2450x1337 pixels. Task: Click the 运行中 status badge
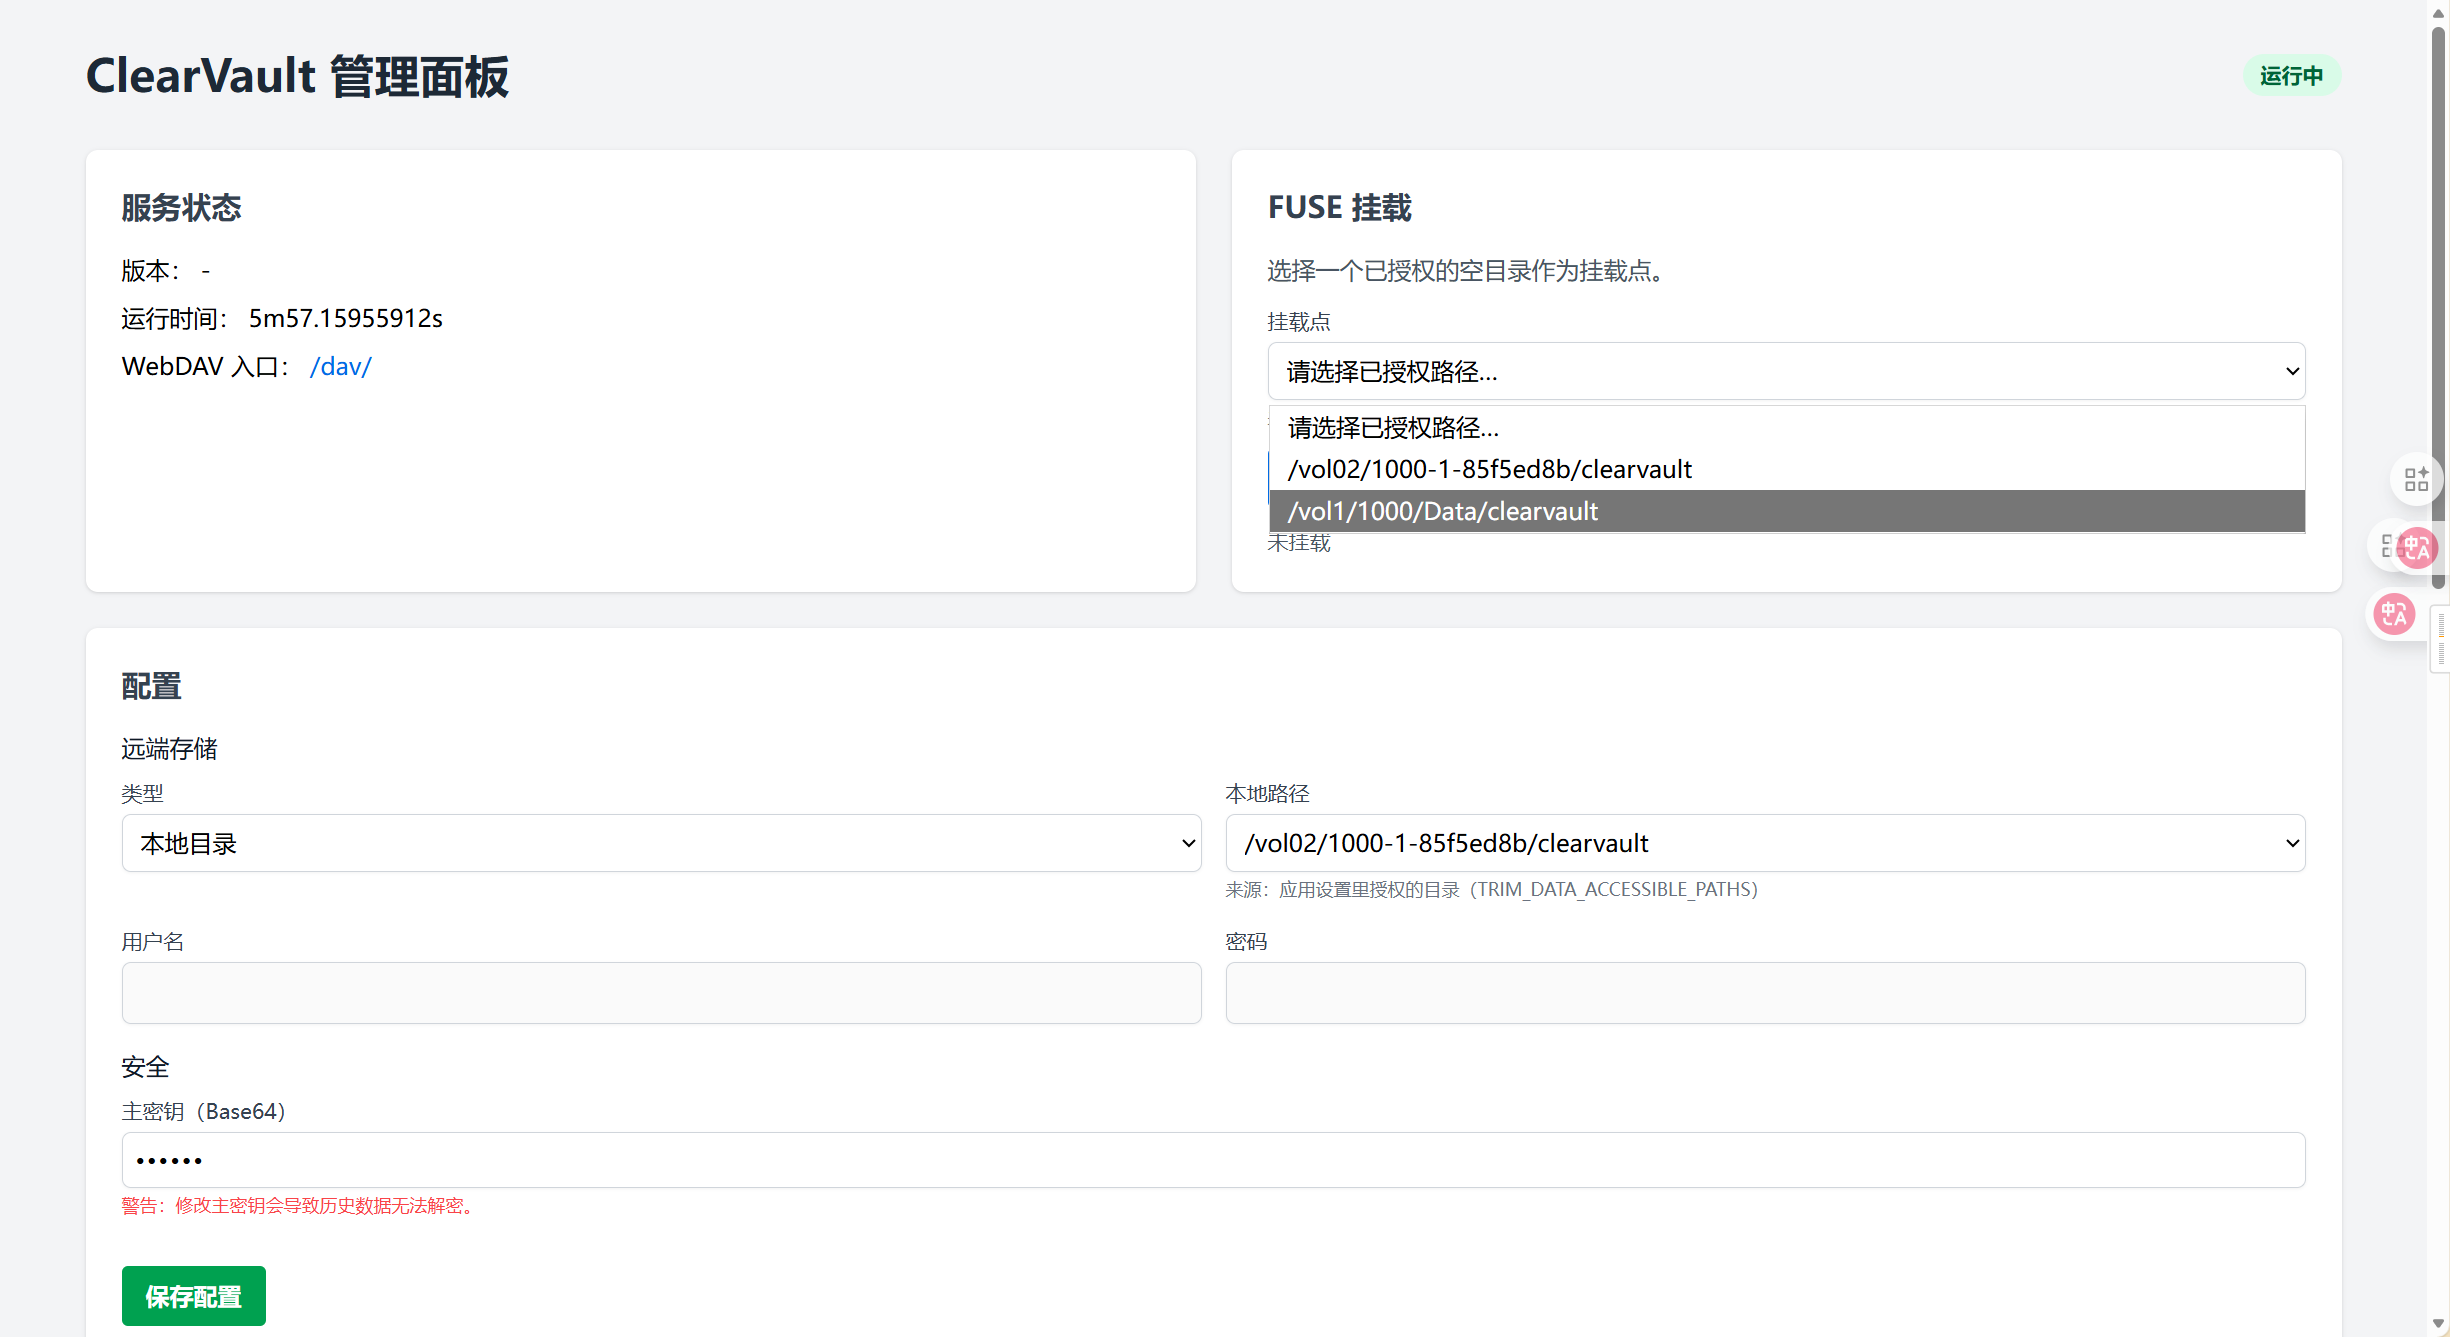[2291, 76]
